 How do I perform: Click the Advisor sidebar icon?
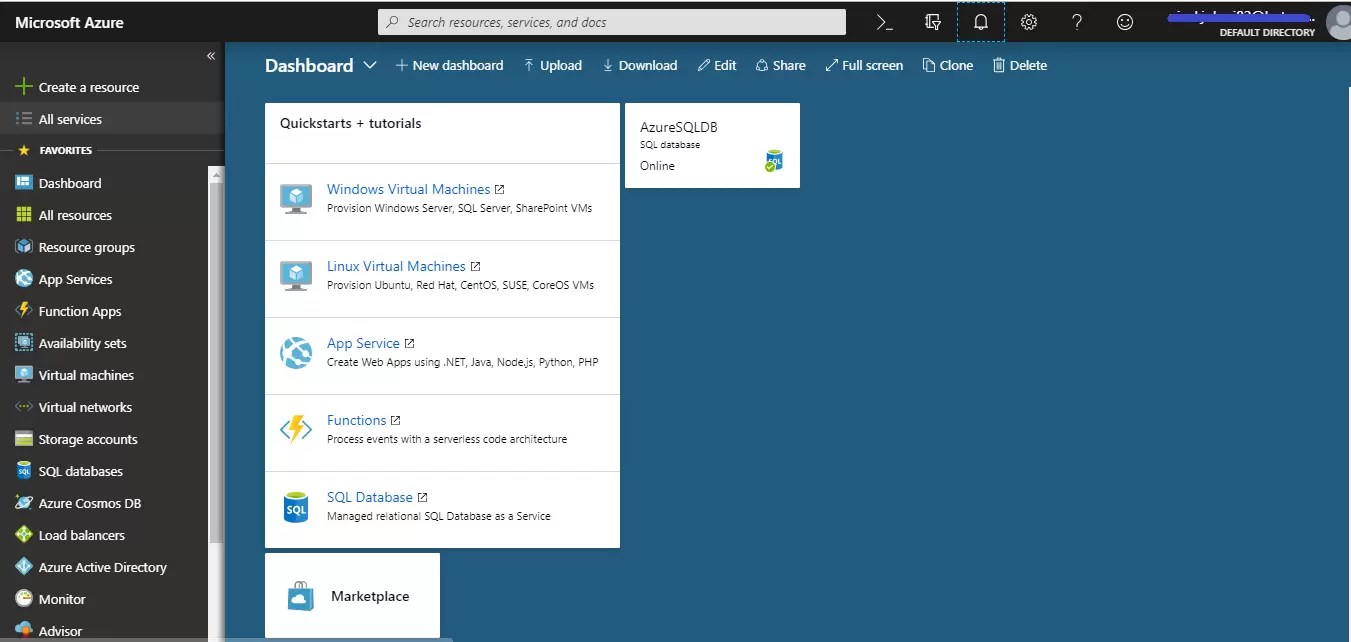[24, 631]
